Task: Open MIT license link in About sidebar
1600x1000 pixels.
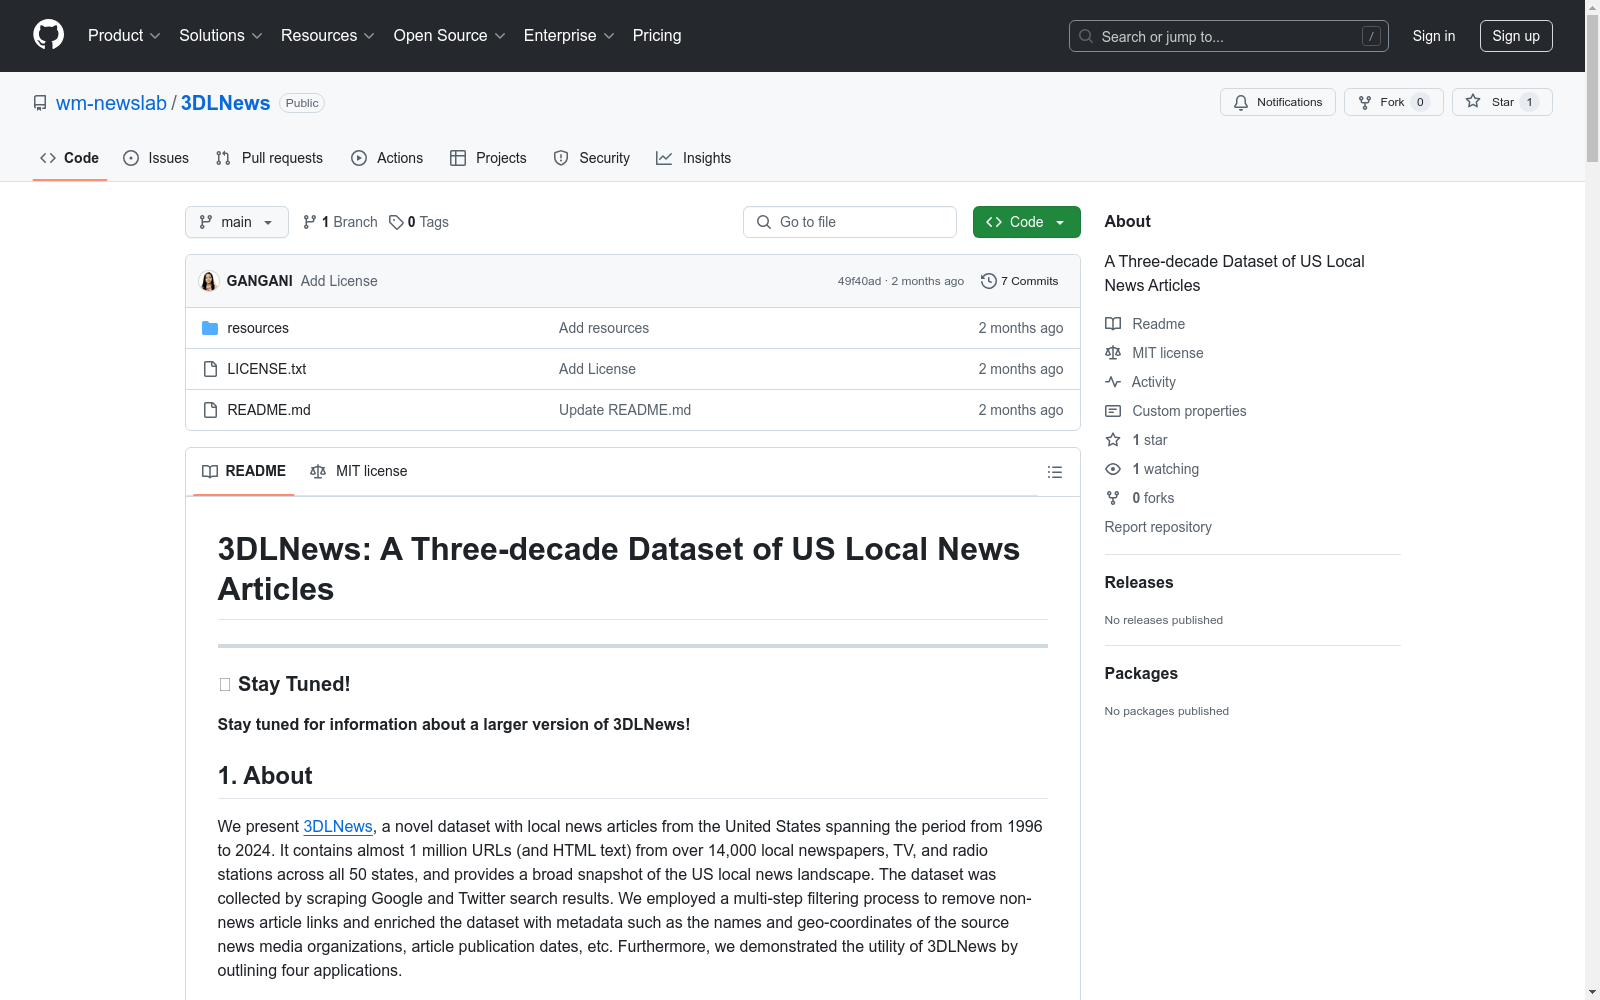Action: [x=1154, y=353]
